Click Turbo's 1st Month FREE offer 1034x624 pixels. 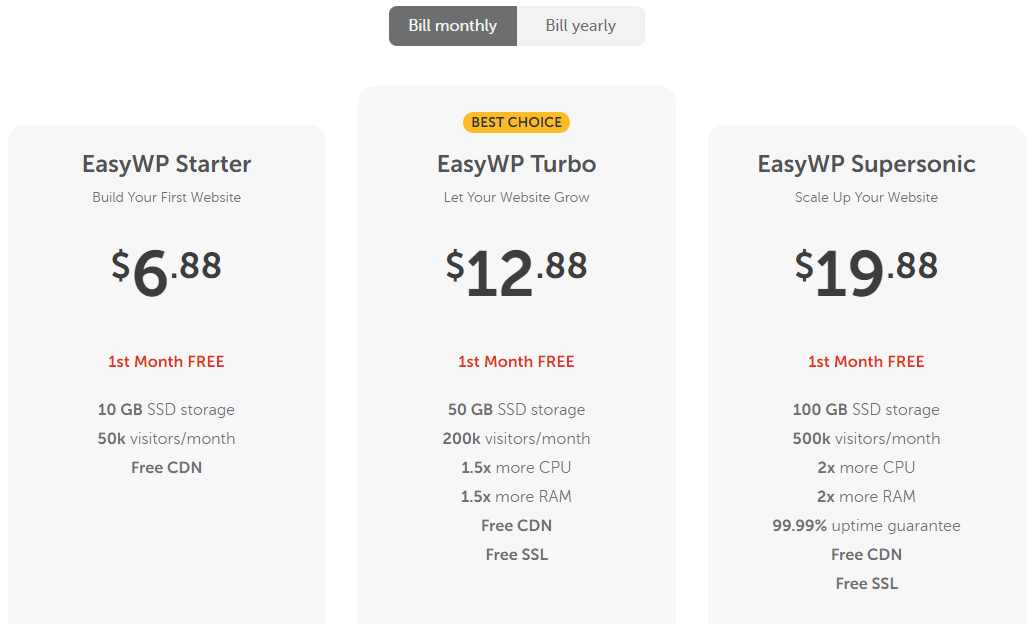click(x=516, y=362)
